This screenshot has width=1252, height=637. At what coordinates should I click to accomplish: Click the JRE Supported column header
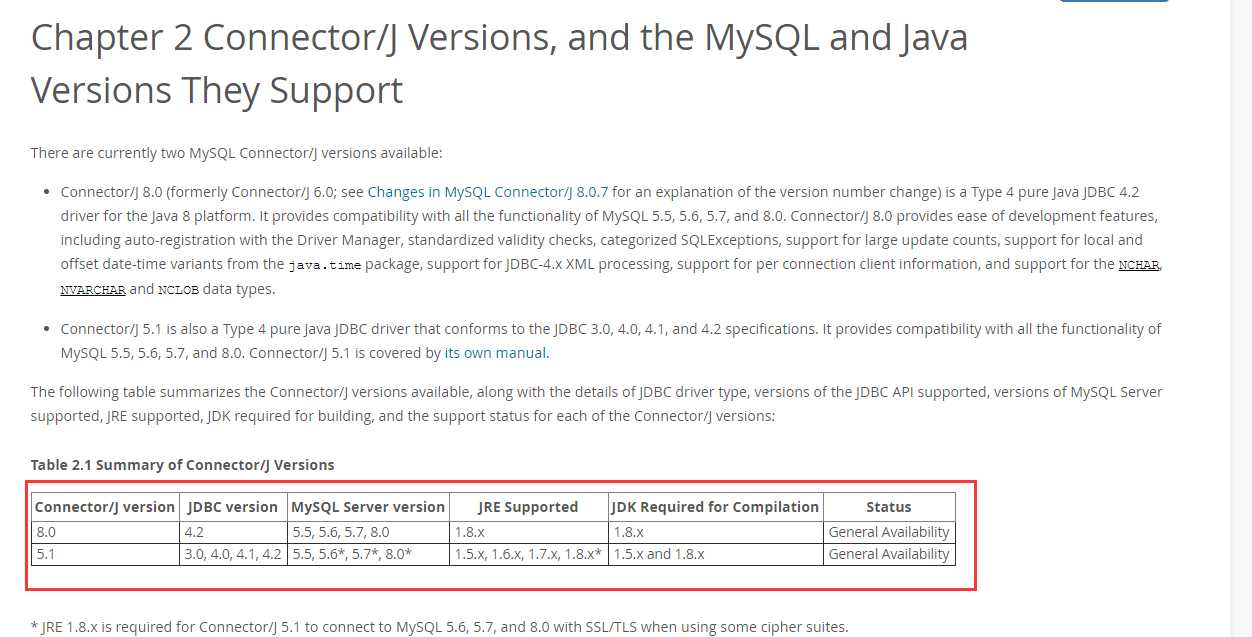point(528,507)
